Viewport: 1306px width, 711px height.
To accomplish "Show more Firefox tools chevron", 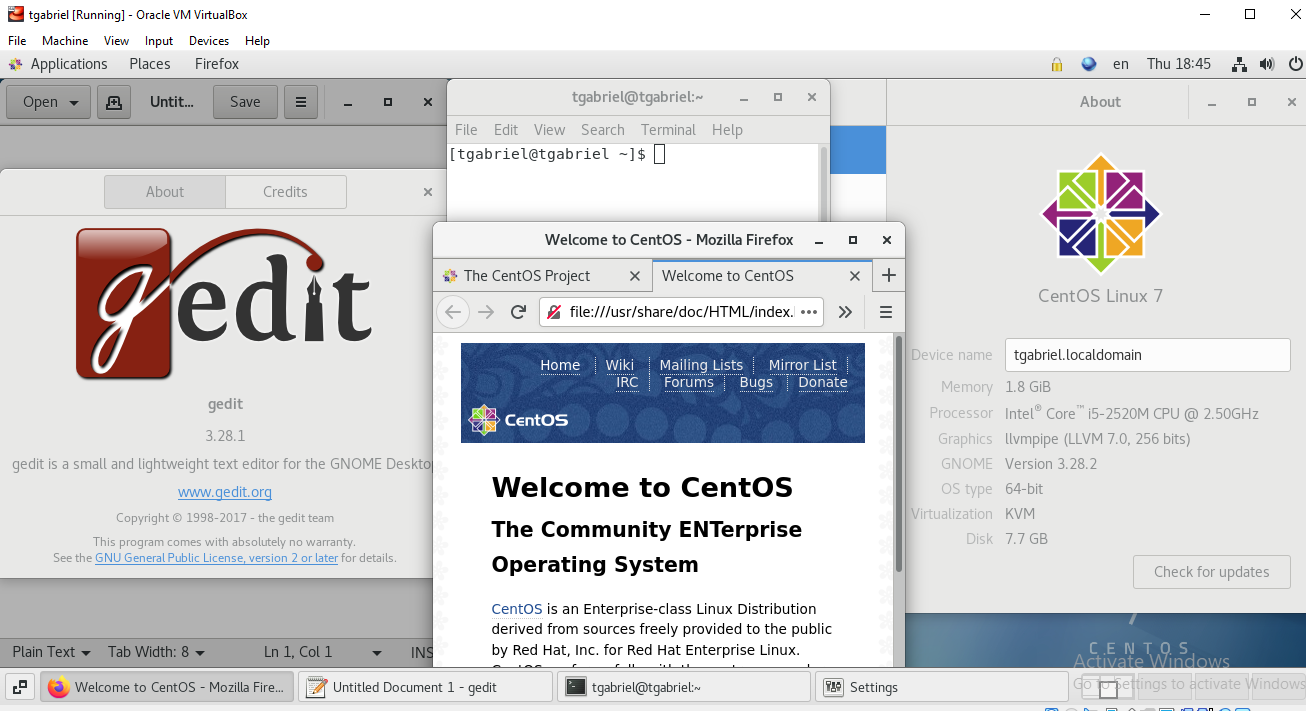I will pyautogui.click(x=845, y=312).
